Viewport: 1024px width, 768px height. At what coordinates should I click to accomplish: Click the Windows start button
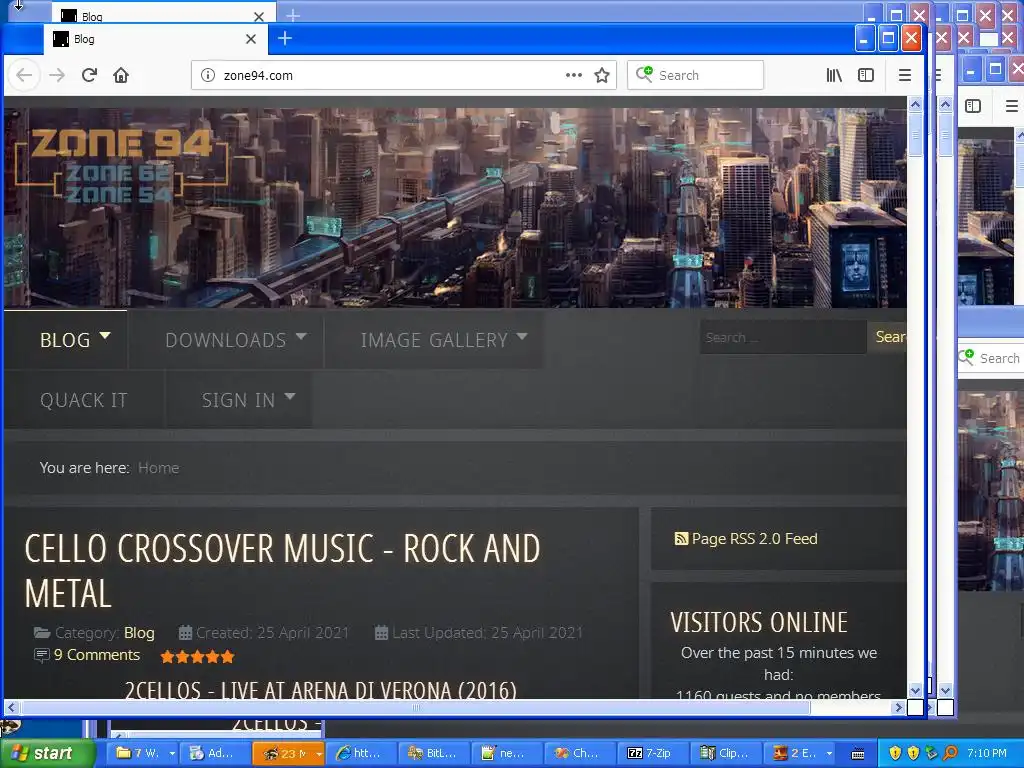point(48,753)
